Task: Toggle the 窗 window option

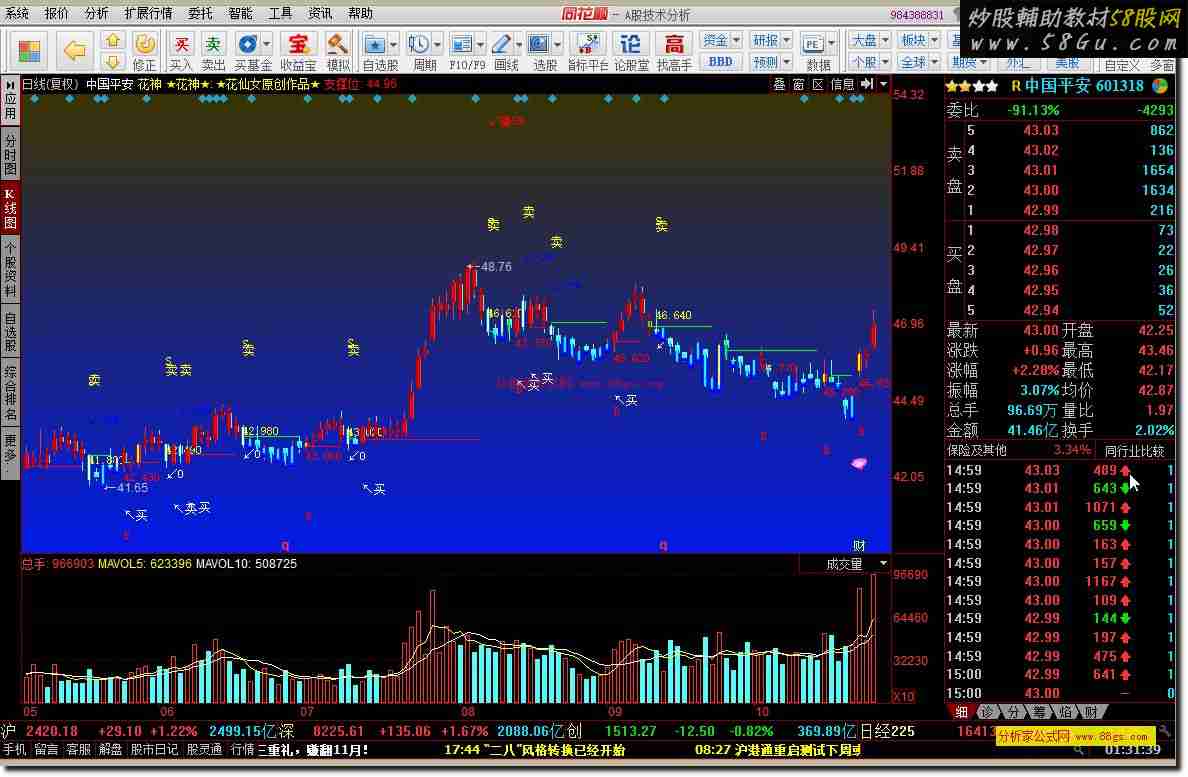Action: 799,85
